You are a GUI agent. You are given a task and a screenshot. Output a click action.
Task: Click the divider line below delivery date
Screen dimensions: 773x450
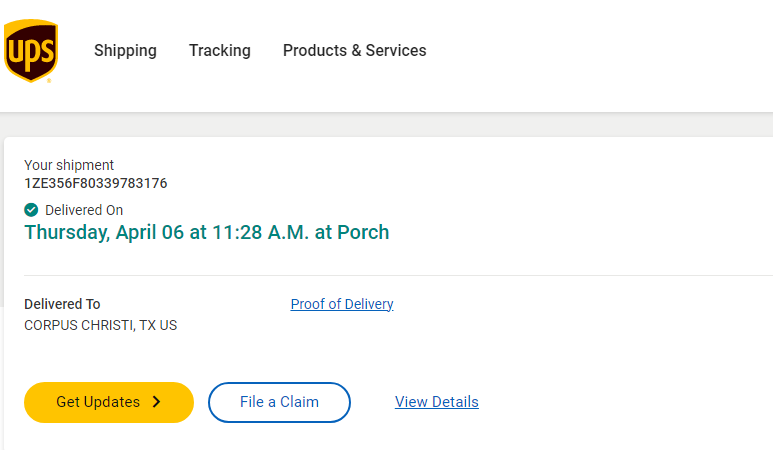(x=400, y=275)
